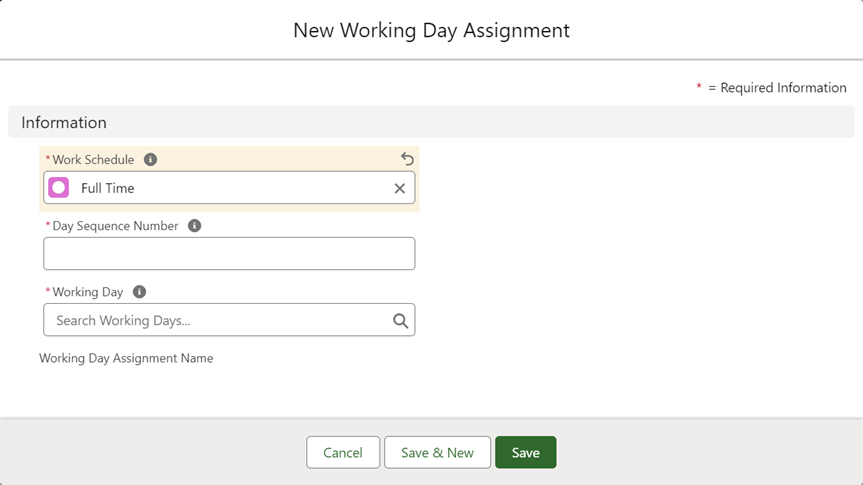Image resolution: width=863 pixels, height=485 pixels.
Task: Click the New Working Day Assignment title
Action: (431, 30)
